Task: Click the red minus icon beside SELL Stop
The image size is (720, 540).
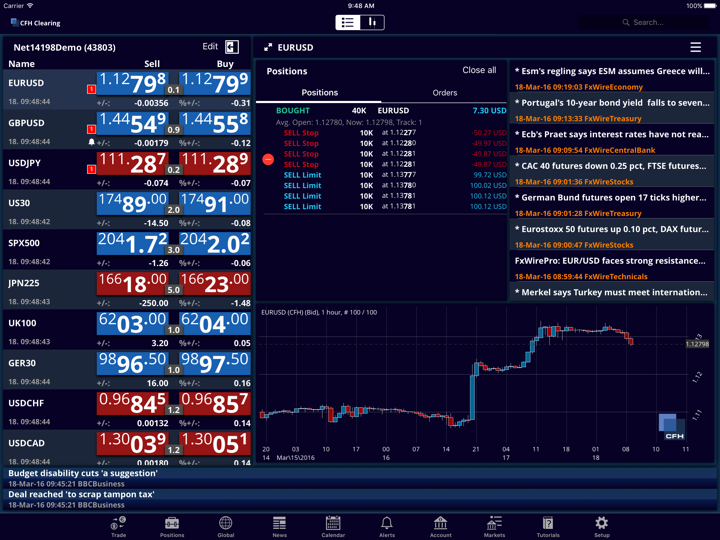Action: [268, 159]
